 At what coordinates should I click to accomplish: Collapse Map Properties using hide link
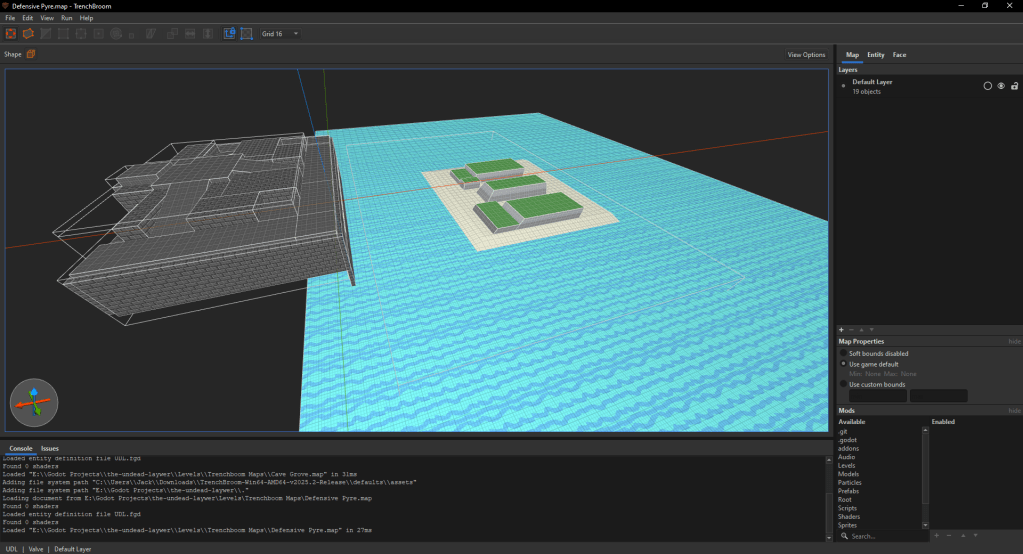(x=1014, y=342)
